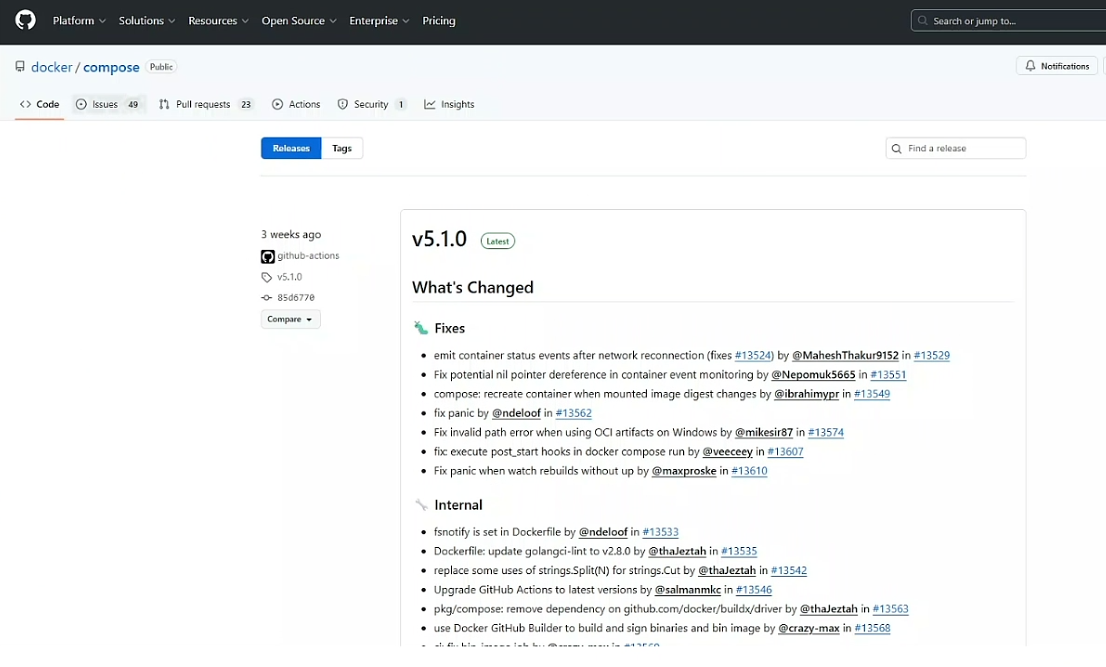
Task: Click the repository icon beside docker
Action: 20,66
